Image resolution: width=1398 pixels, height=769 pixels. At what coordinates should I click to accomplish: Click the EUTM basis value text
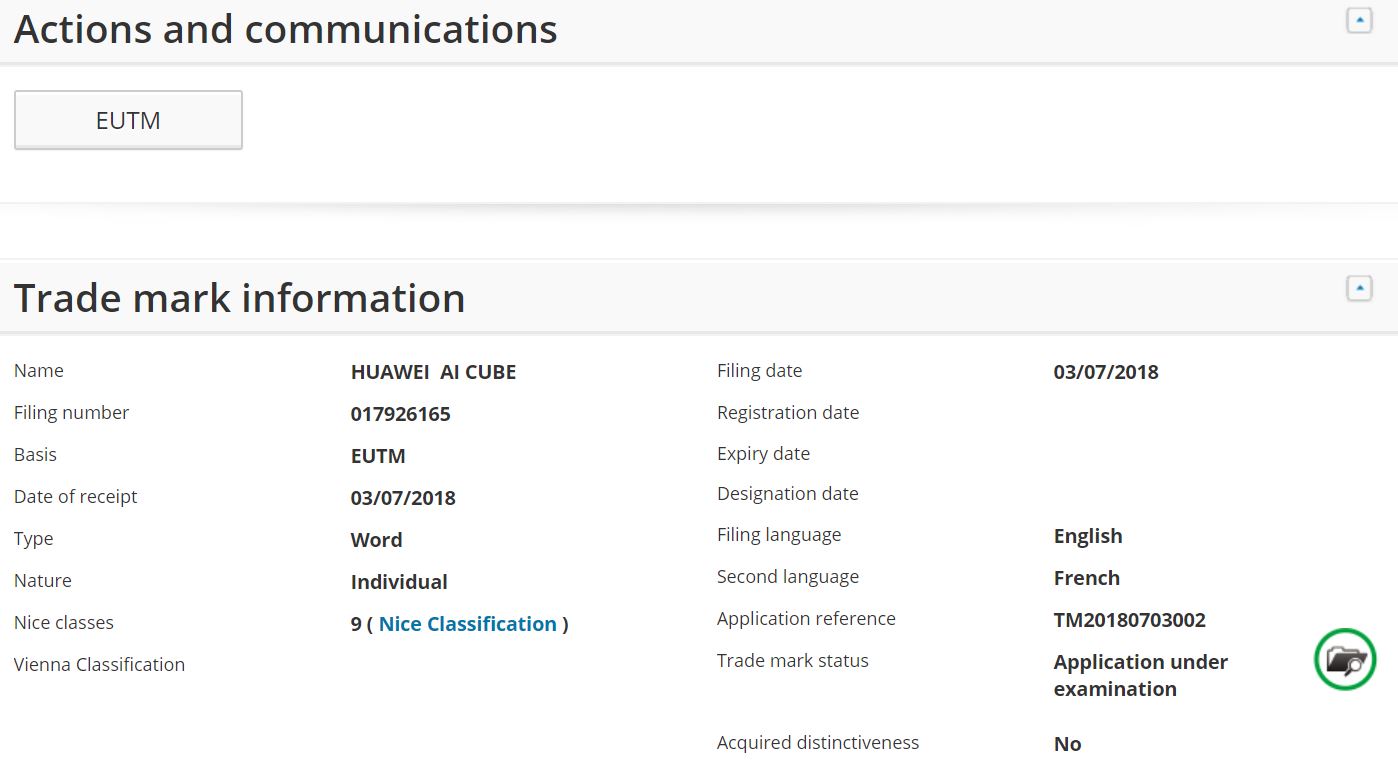(378, 456)
